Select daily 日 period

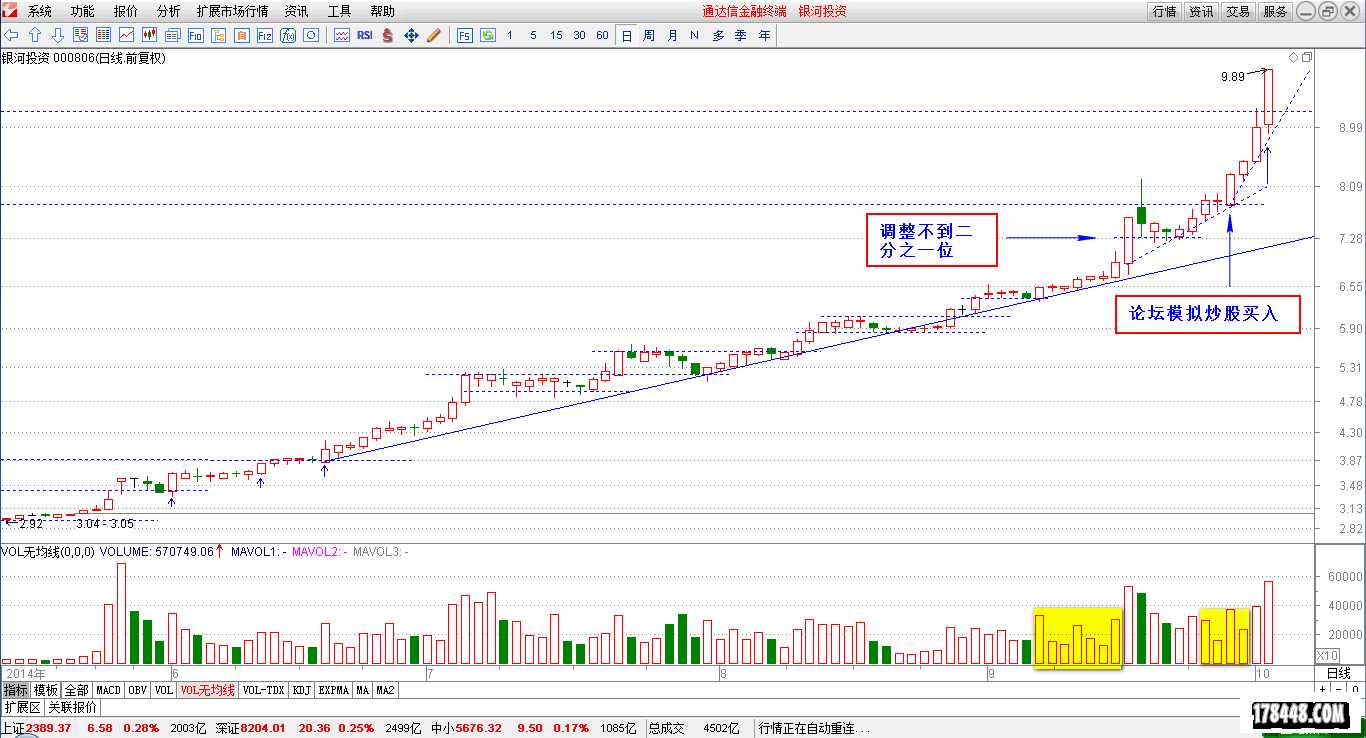[x=626, y=35]
